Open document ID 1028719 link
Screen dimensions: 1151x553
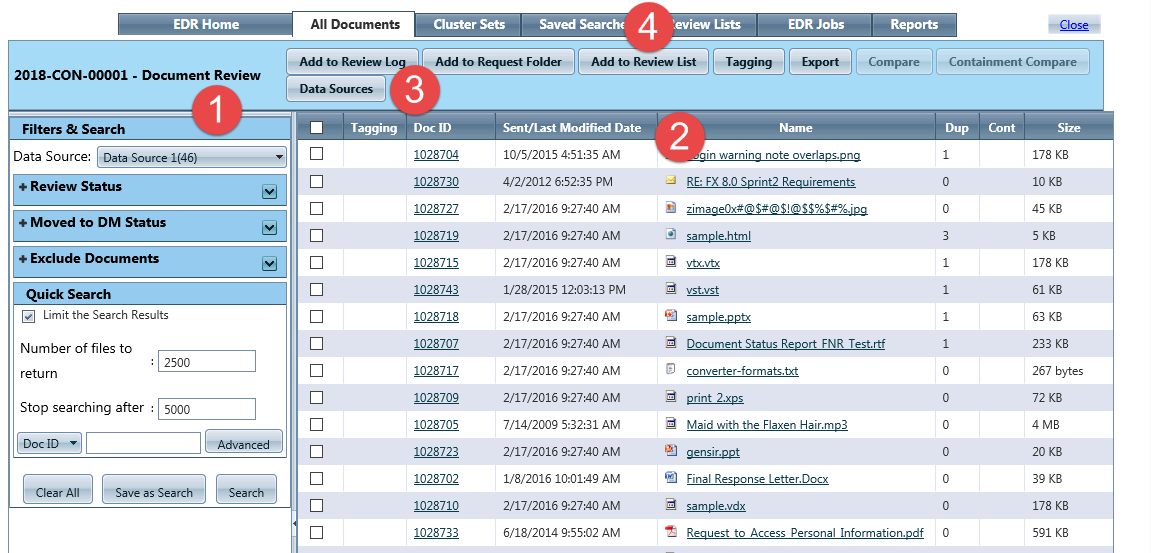[x=436, y=236]
